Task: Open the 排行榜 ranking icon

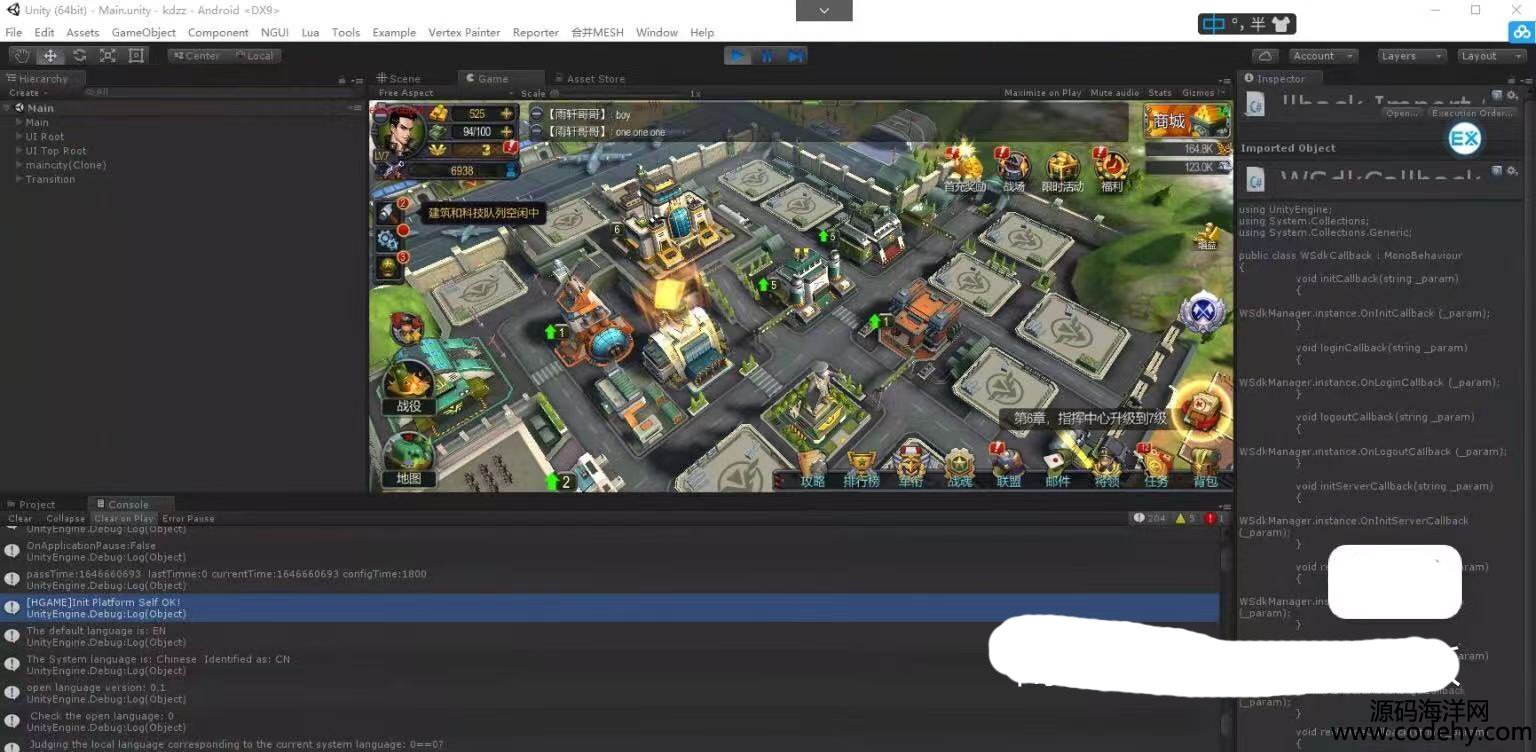Action: [861, 468]
